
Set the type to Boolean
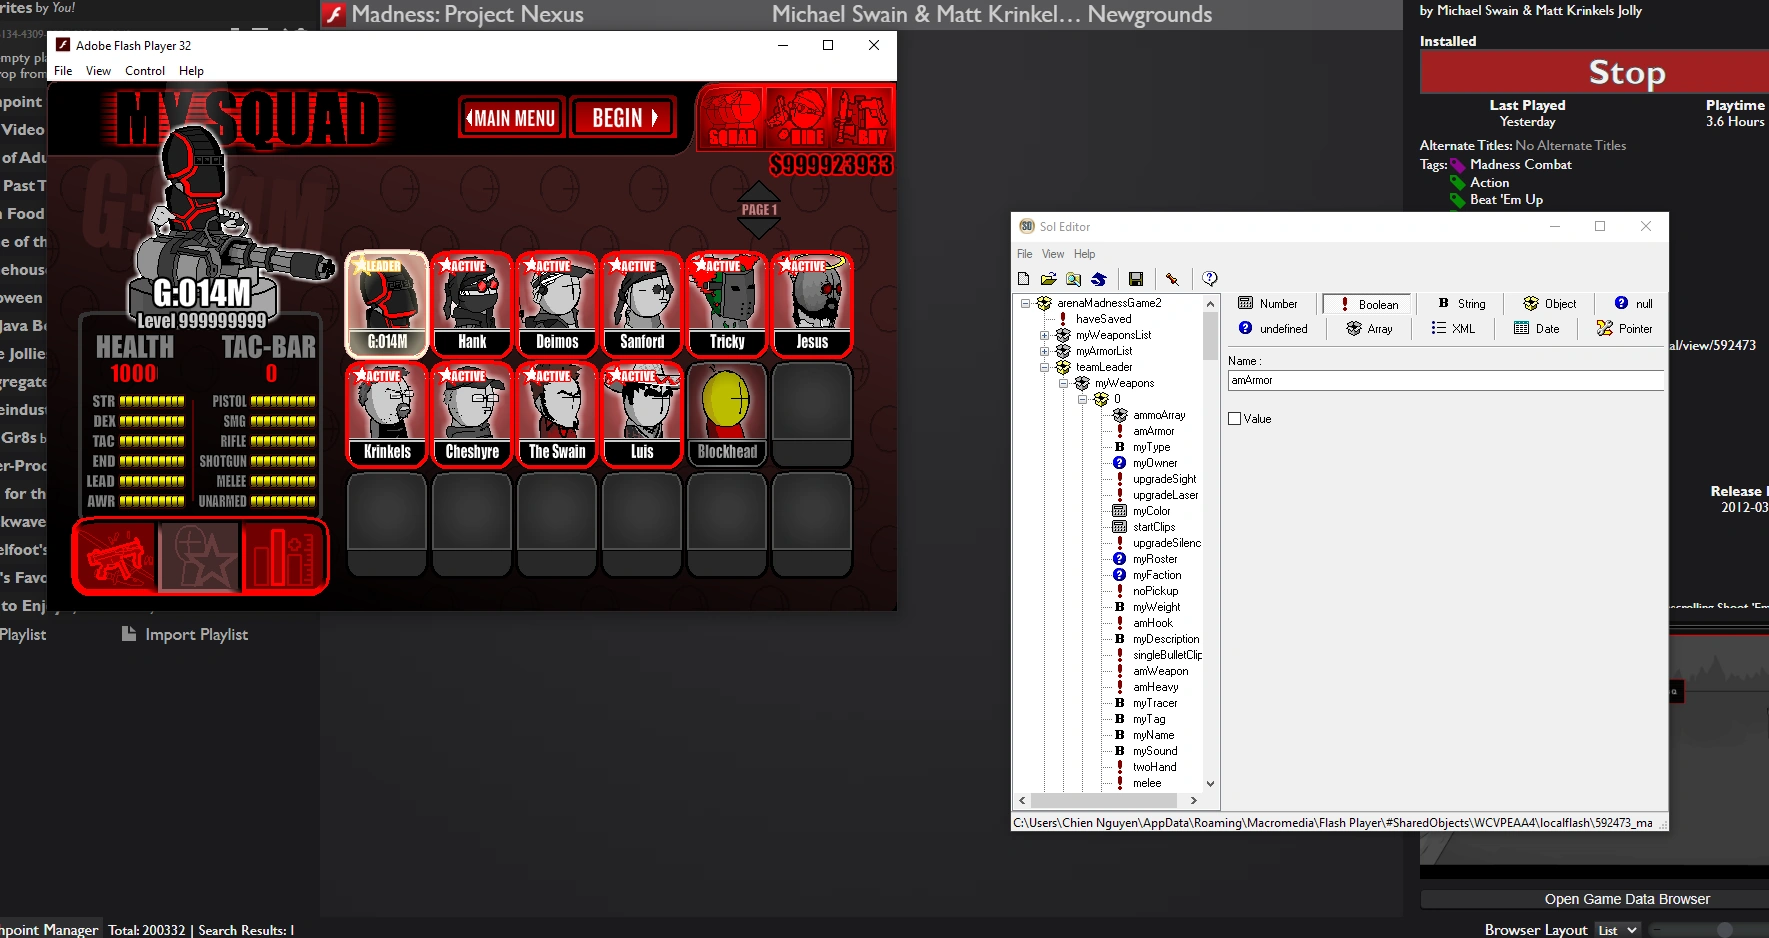coord(1368,304)
